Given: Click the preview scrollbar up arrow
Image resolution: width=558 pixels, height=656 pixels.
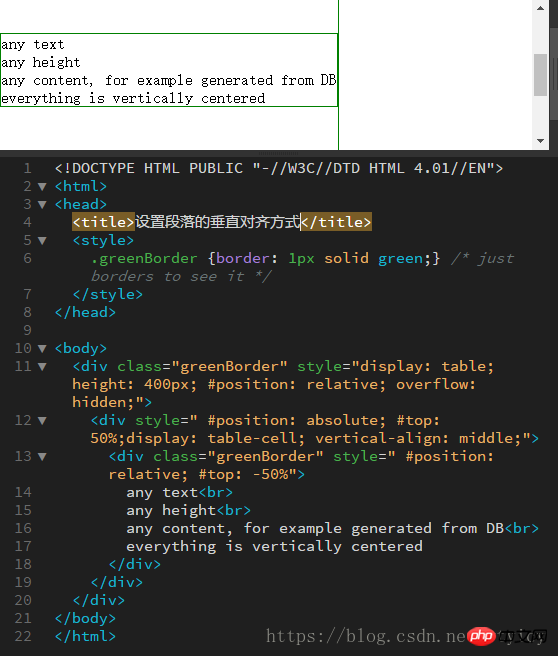Looking at the screenshot, I should pos(540,8).
